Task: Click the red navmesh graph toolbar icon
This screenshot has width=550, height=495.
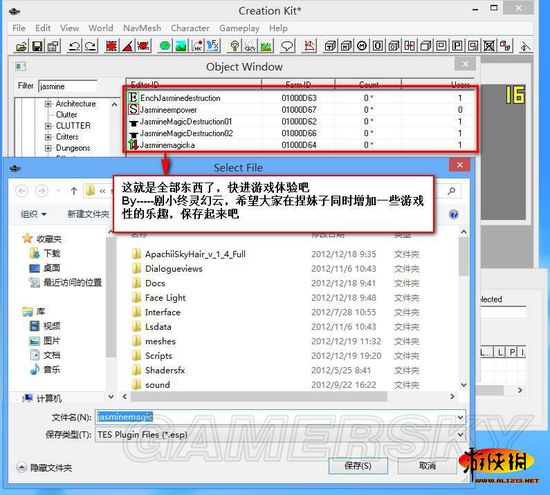Action: click(x=309, y=46)
